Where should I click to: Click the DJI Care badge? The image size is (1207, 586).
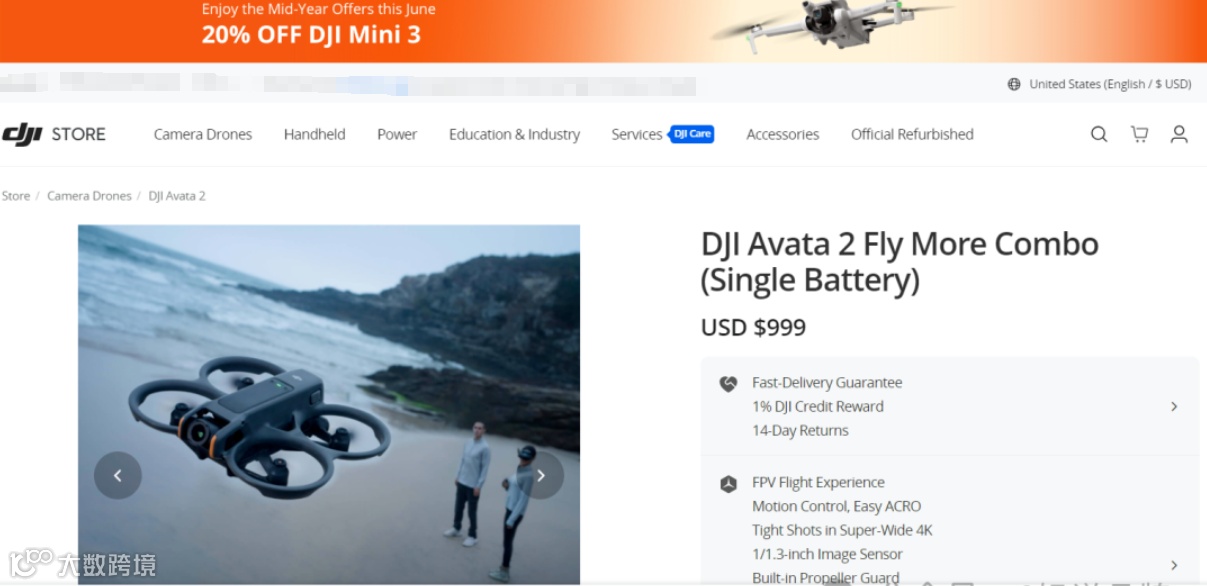click(692, 134)
